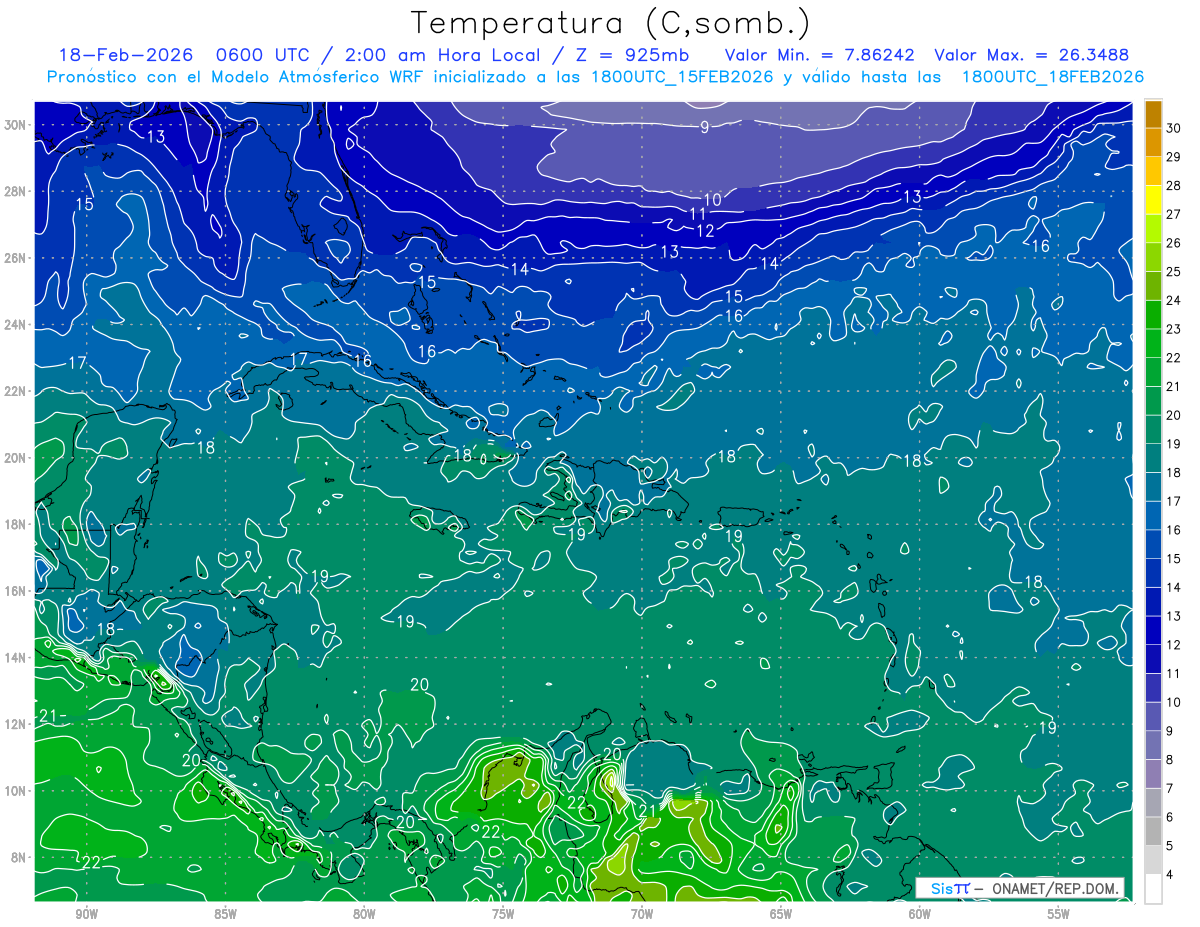The height and width of the screenshot is (927, 1200).
Task: Click the "22N" latitude axis label
Action: [x=15, y=391]
